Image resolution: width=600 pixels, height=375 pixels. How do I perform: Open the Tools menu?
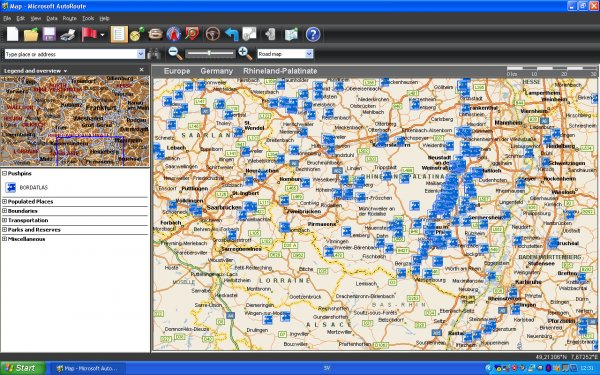click(x=88, y=18)
